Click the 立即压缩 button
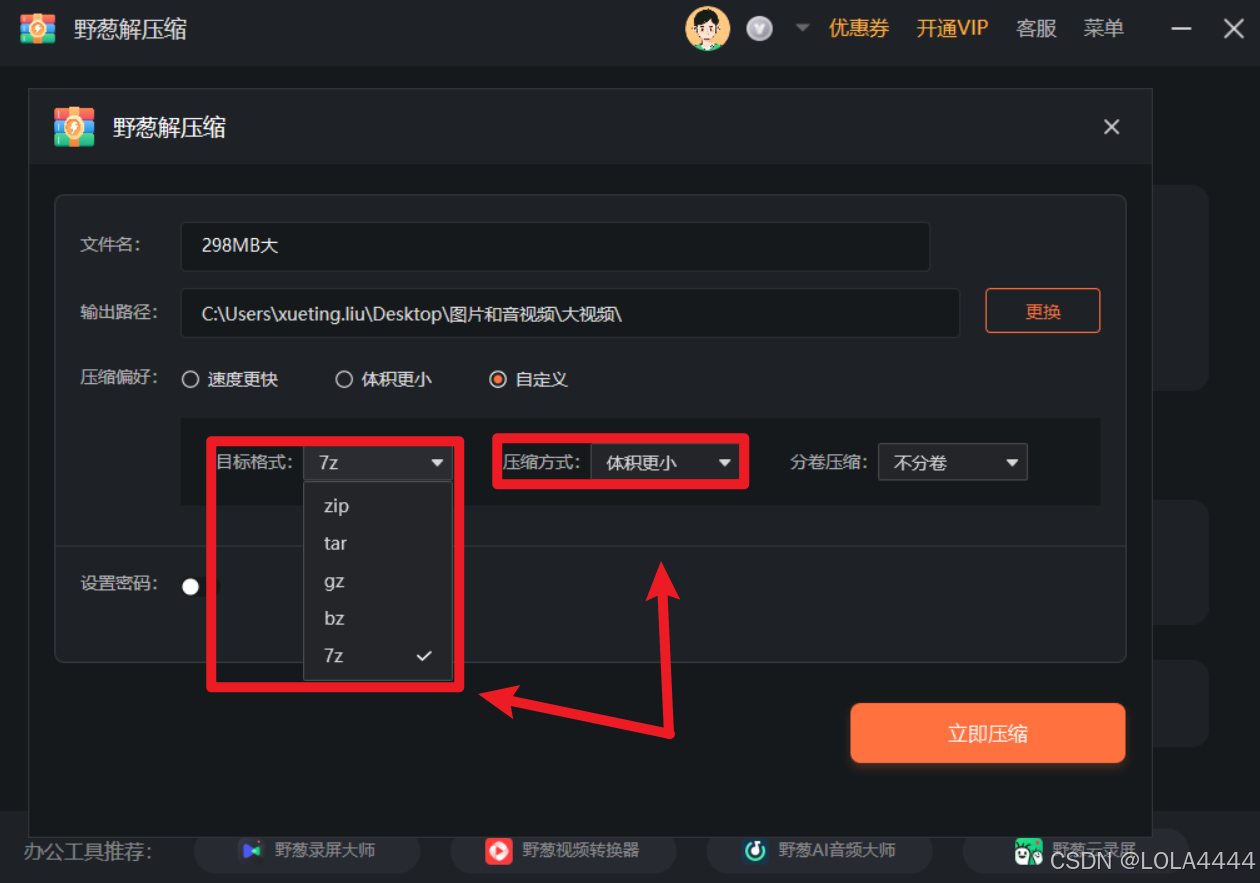The width and height of the screenshot is (1260, 883). click(x=988, y=733)
